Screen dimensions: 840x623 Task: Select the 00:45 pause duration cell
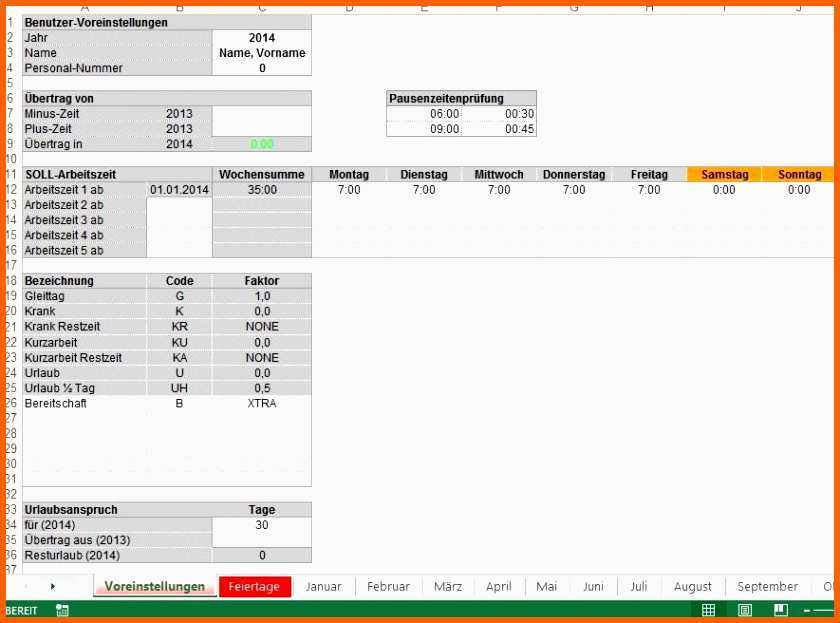click(x=499, y=129)
